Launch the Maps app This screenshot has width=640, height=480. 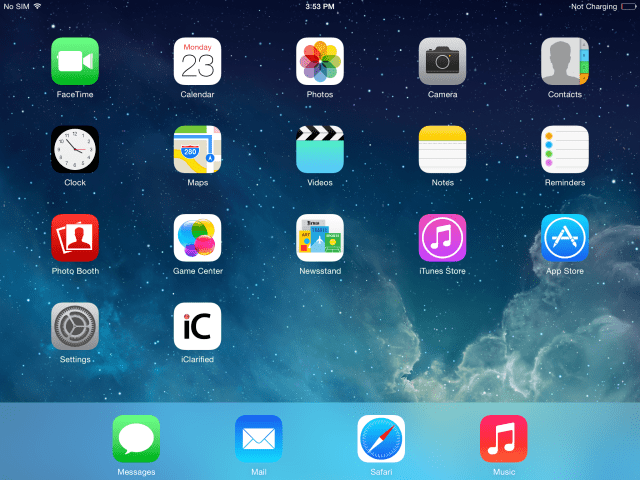click(198, 149)
